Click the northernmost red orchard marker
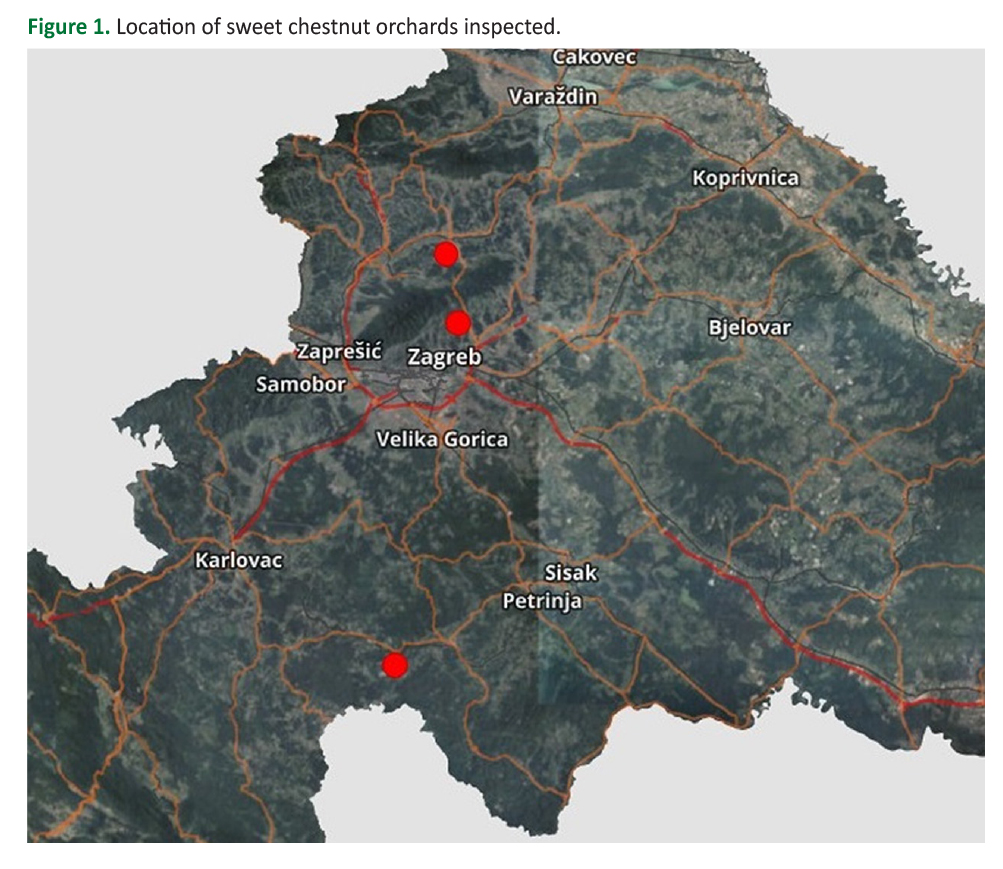1003x869 pixels. (x=446, y=254)
